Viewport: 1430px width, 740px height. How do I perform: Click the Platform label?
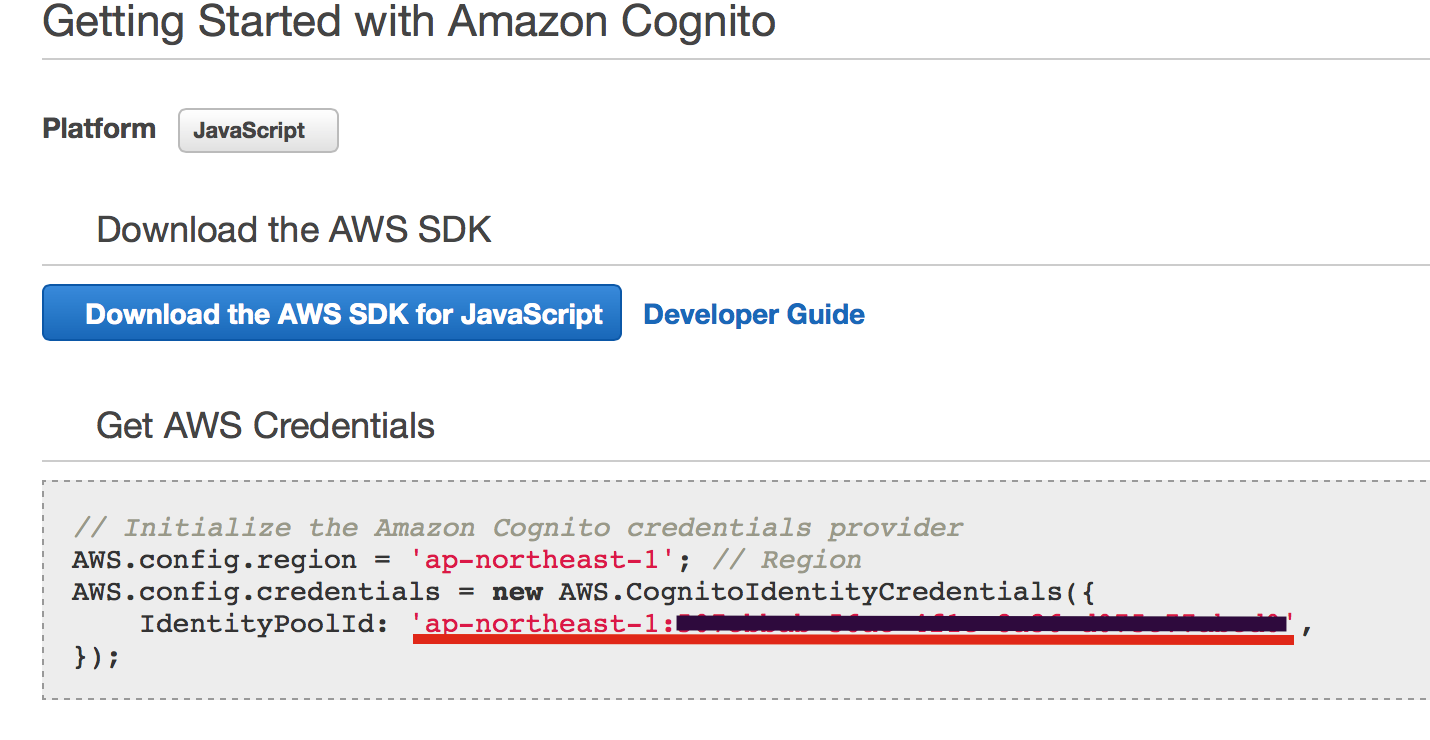[x=99, y=129]
